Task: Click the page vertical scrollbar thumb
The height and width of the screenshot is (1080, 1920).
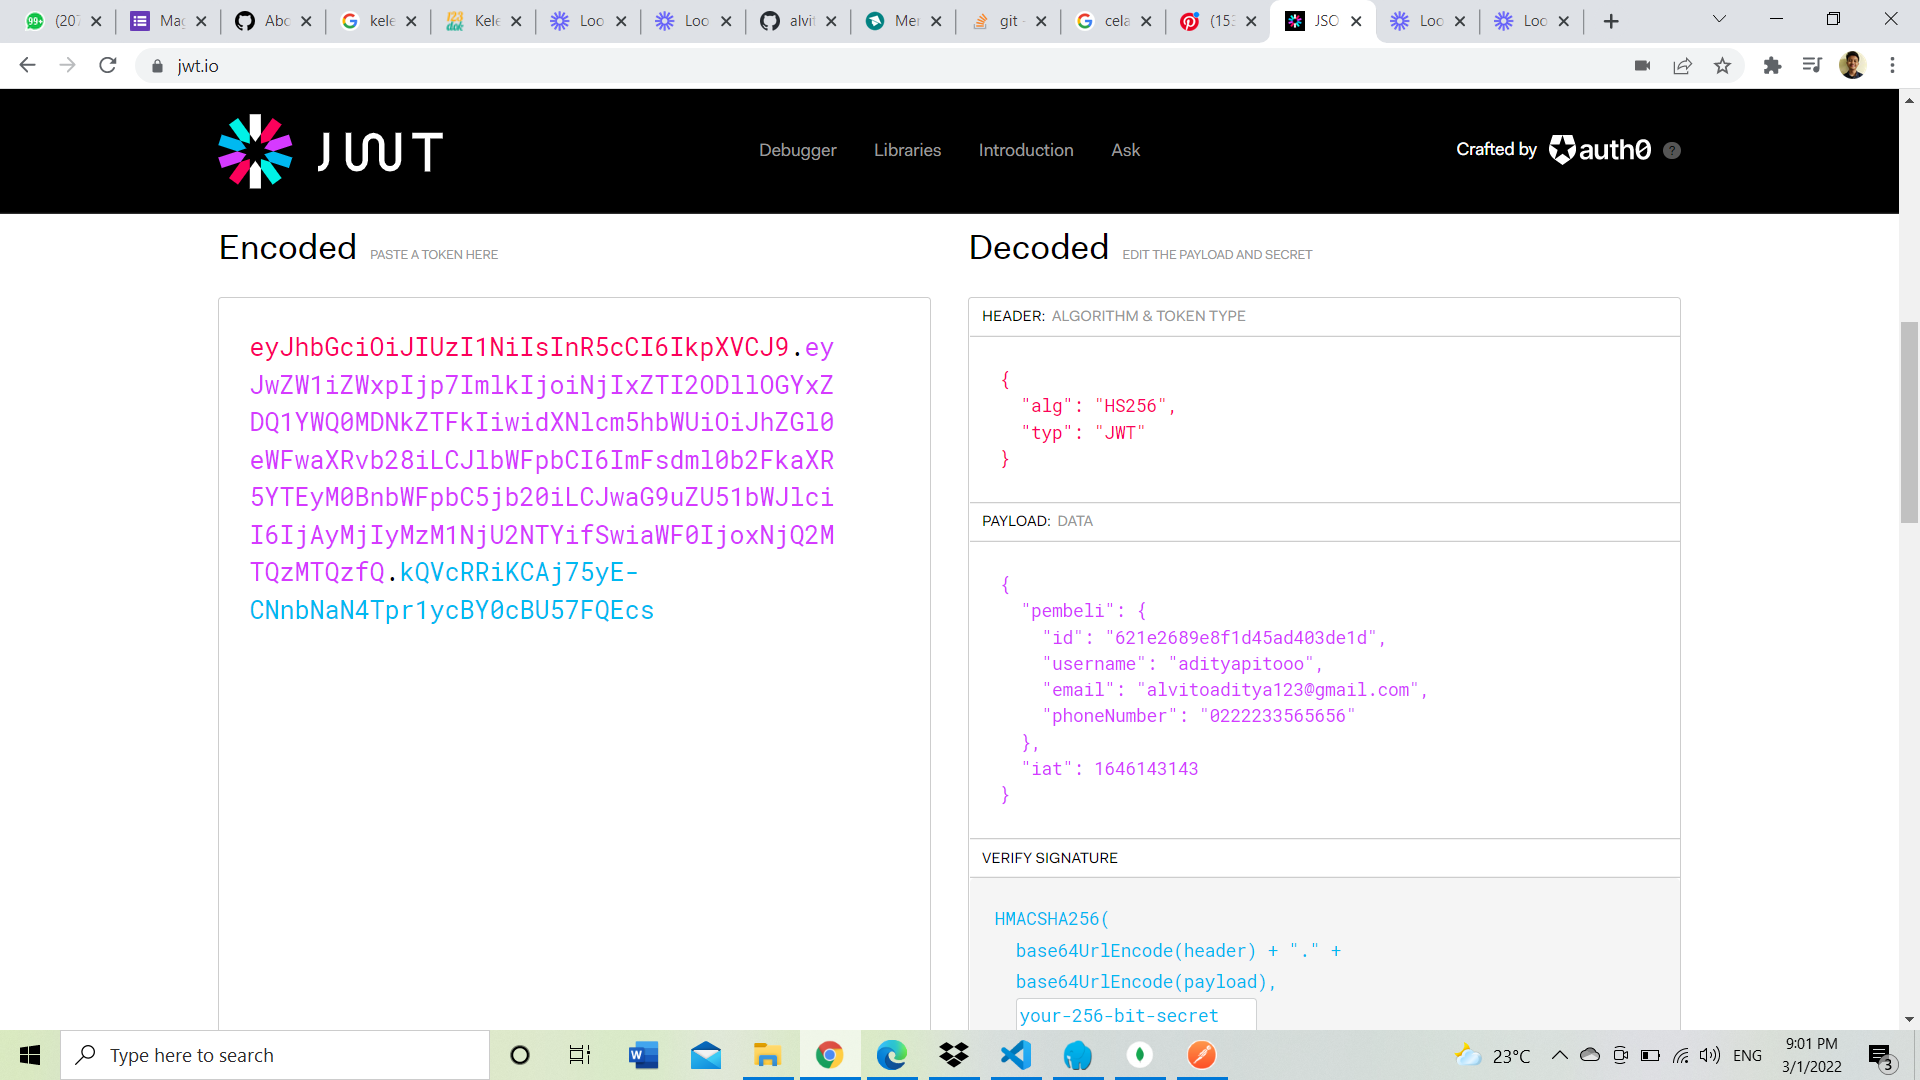Action: [x=1909, y=422]
